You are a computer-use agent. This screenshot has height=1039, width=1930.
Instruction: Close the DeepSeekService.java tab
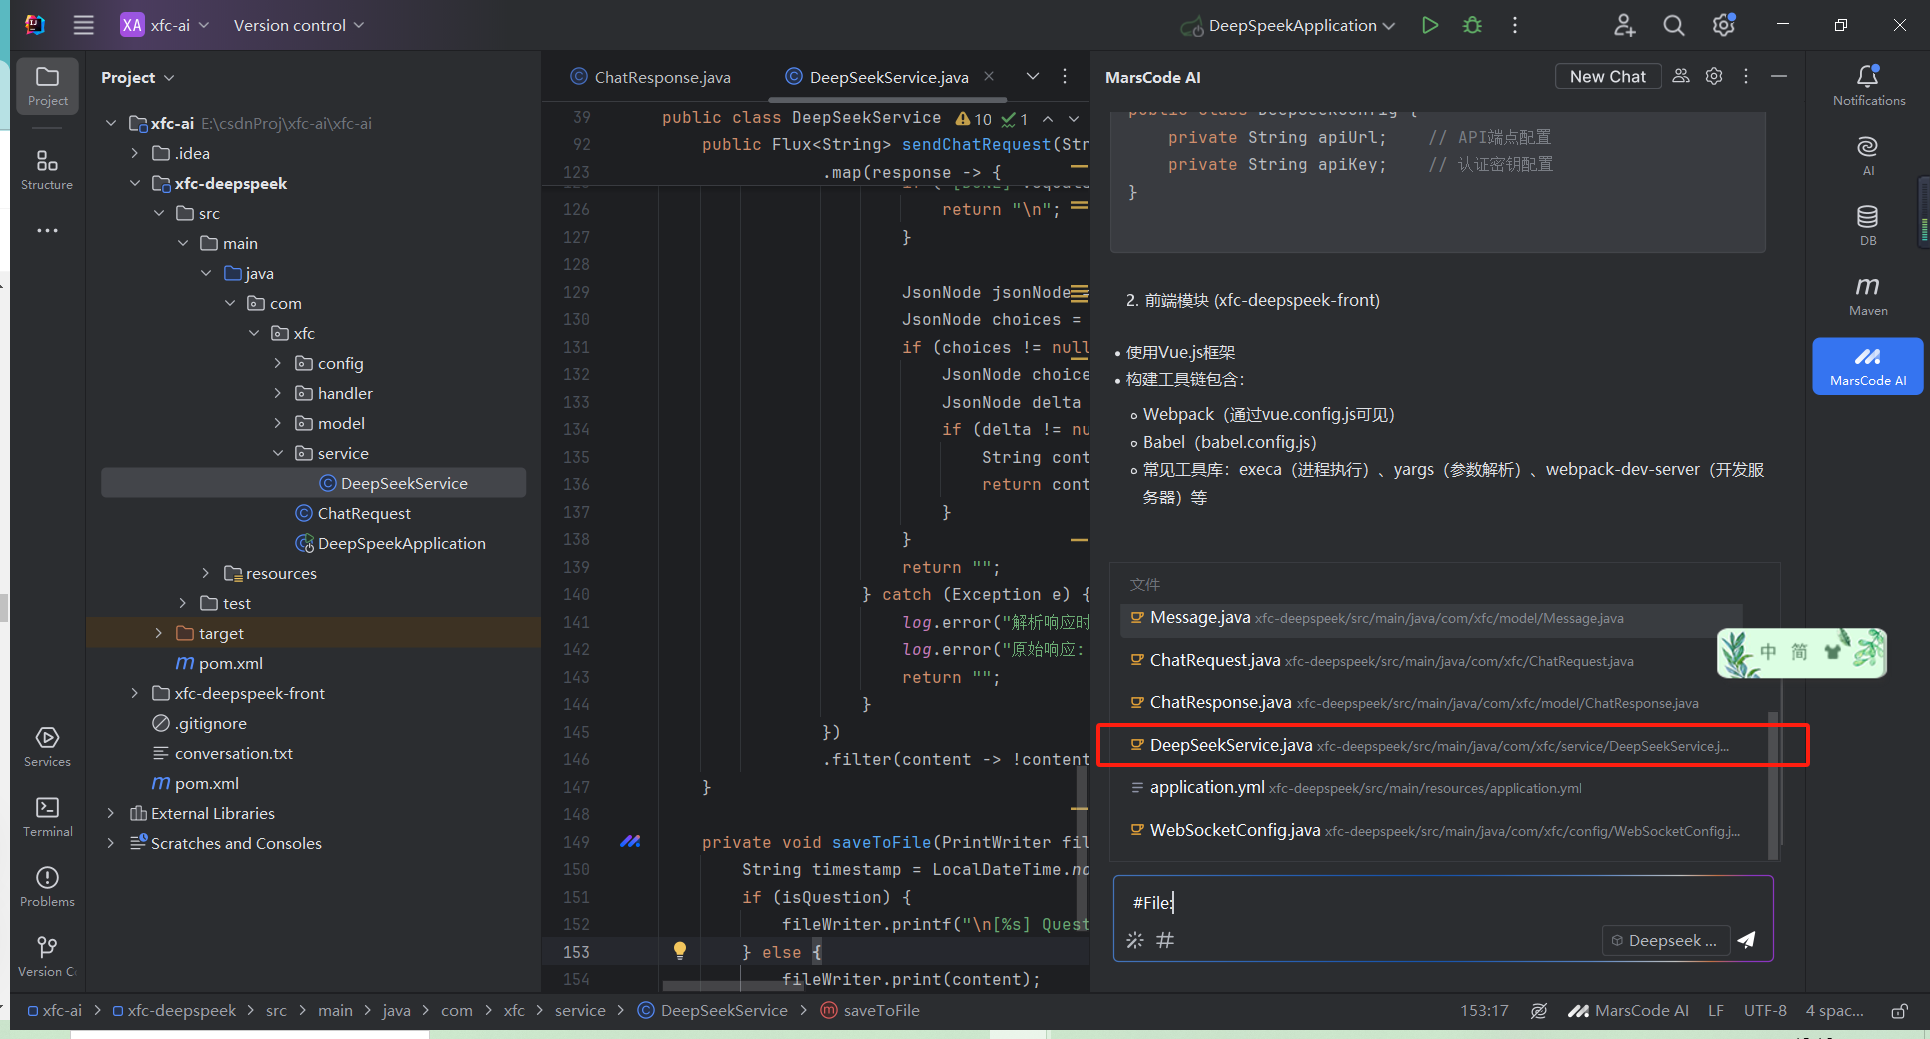989,76
